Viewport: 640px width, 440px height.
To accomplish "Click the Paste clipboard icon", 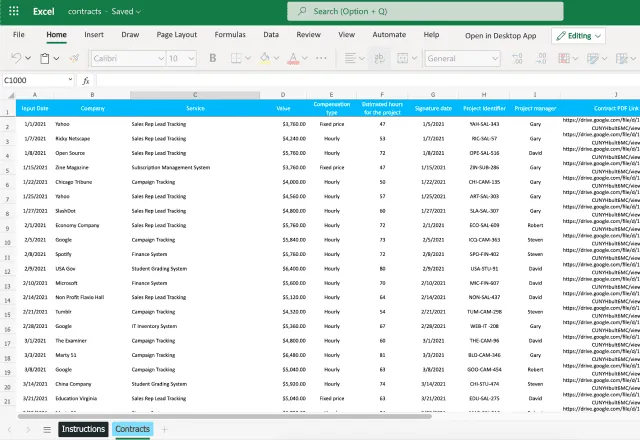I will 44,58.
